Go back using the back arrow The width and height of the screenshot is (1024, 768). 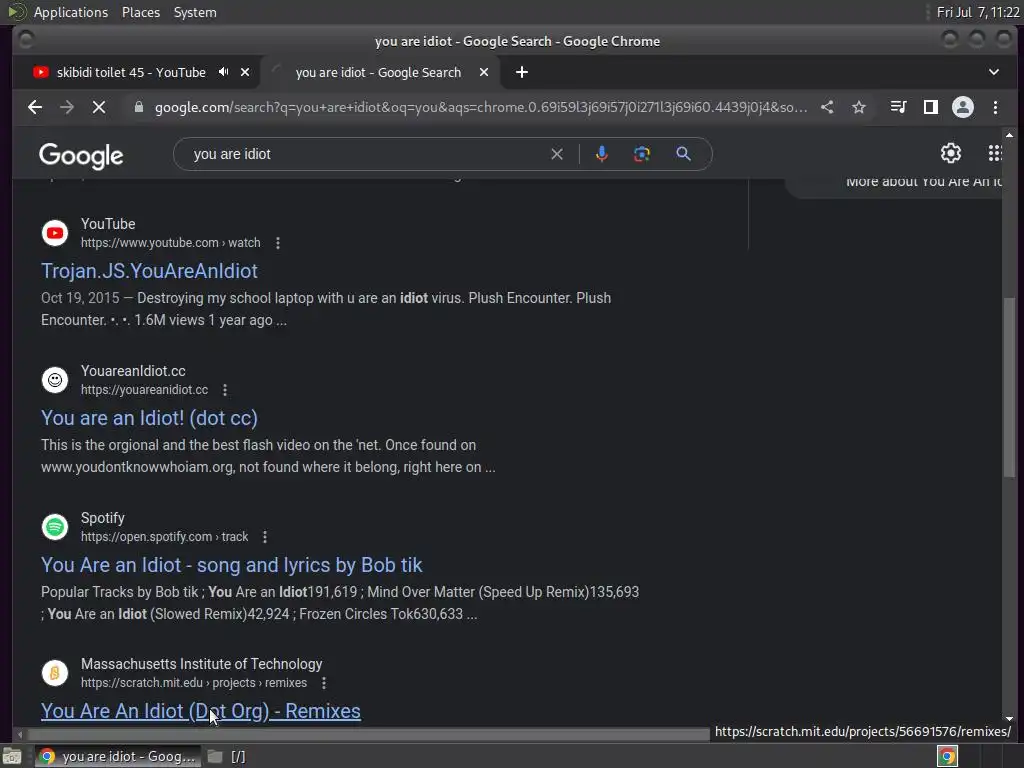tap(35, 107)
